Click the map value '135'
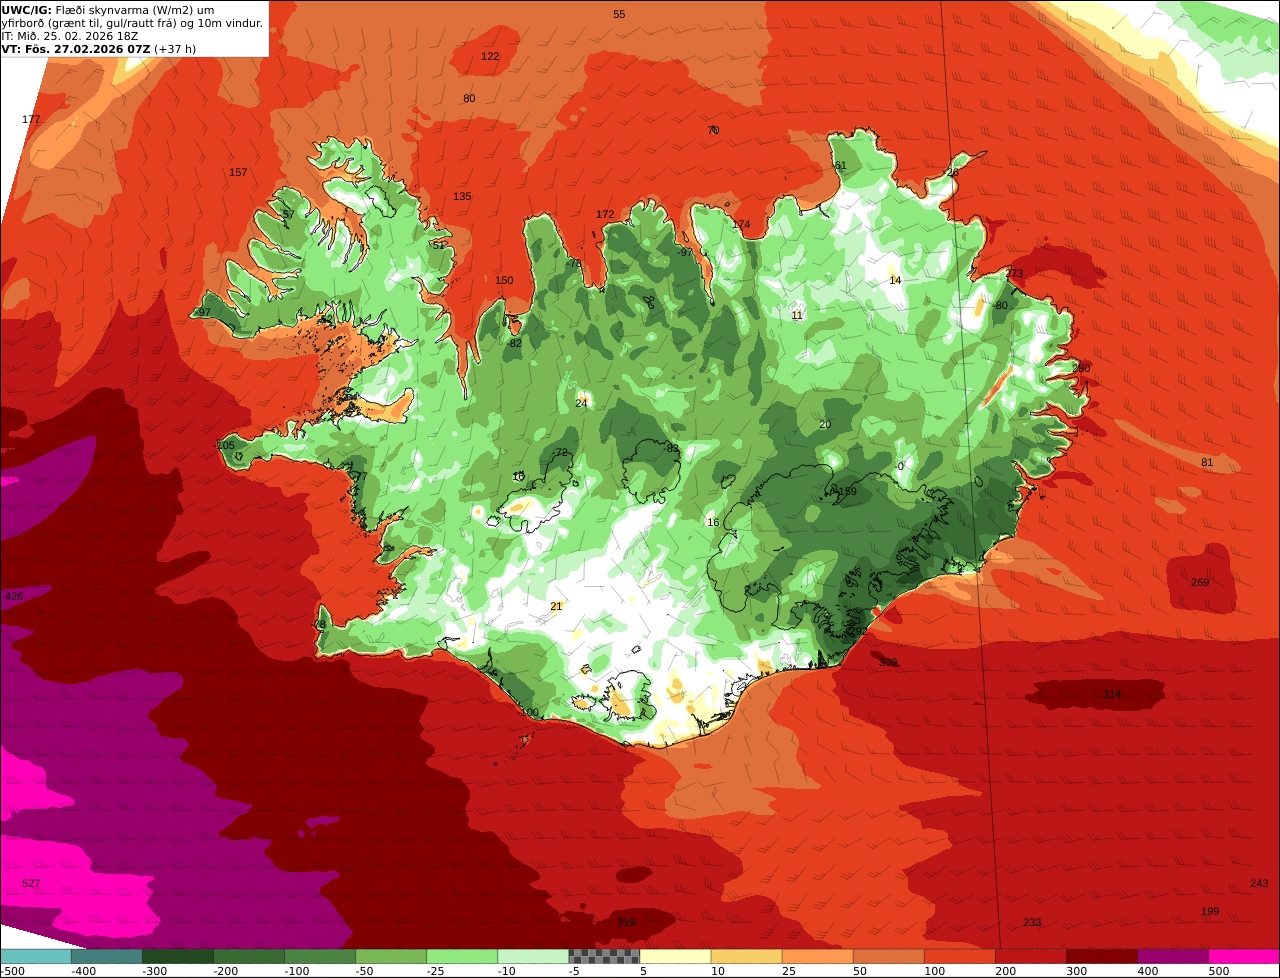The image size is (1280, 978). (x=462, y=196)
